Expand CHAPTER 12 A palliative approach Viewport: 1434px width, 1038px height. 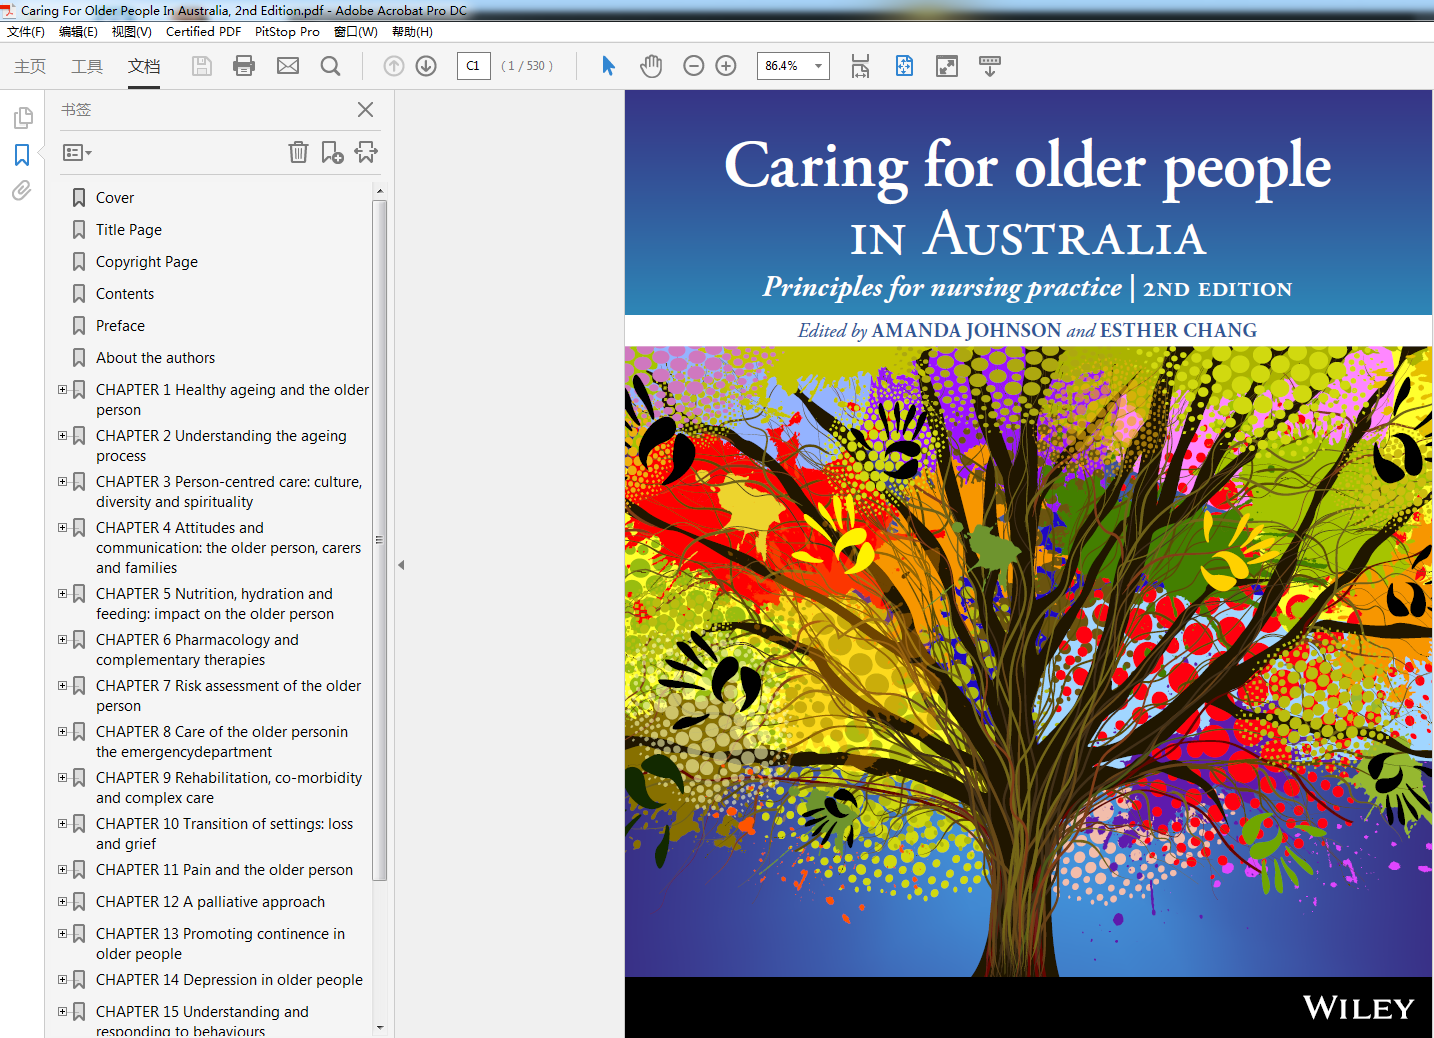click(62, 902)
